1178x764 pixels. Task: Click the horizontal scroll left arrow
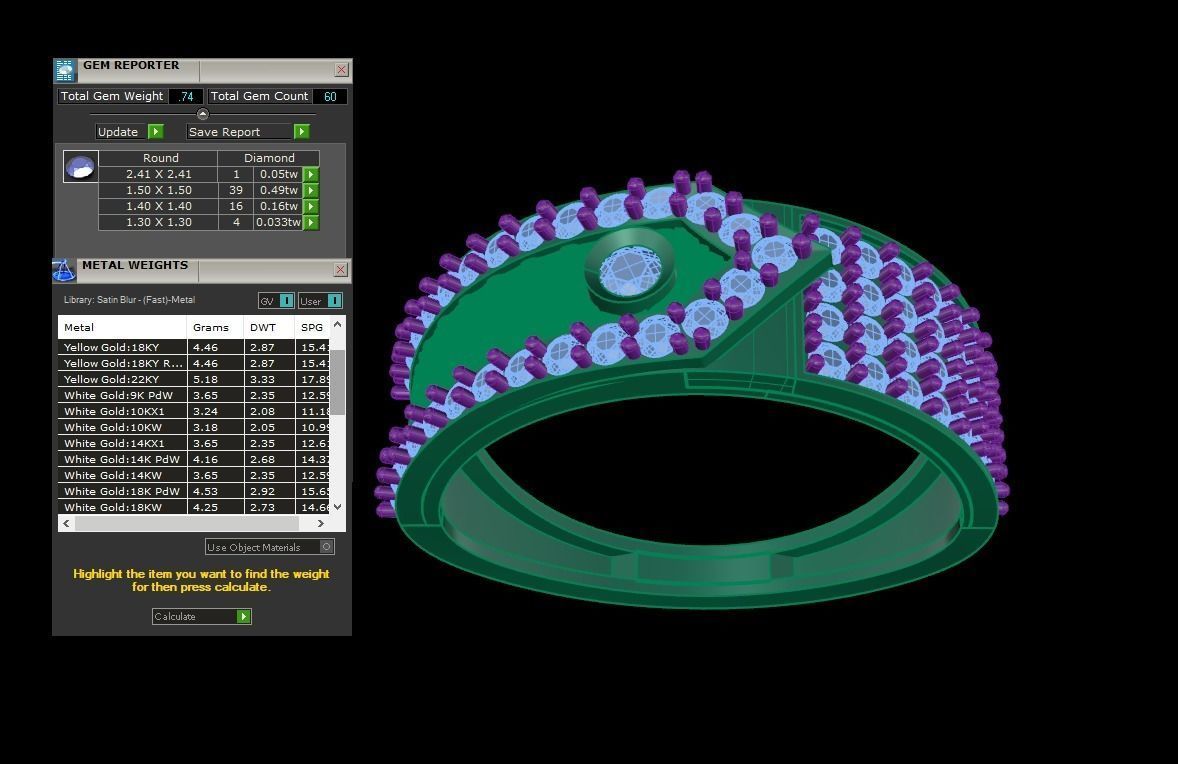(67, 524)
